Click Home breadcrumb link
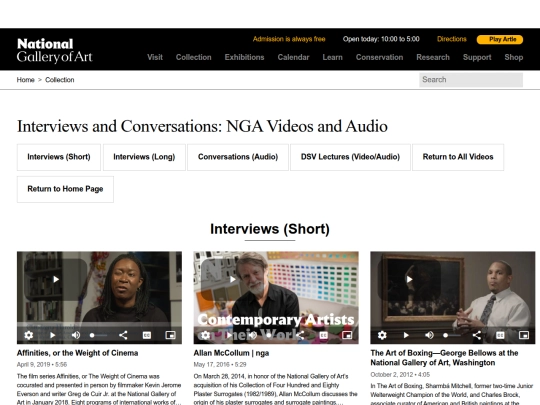This screenshot has width=540, height=405. [25, 80]
